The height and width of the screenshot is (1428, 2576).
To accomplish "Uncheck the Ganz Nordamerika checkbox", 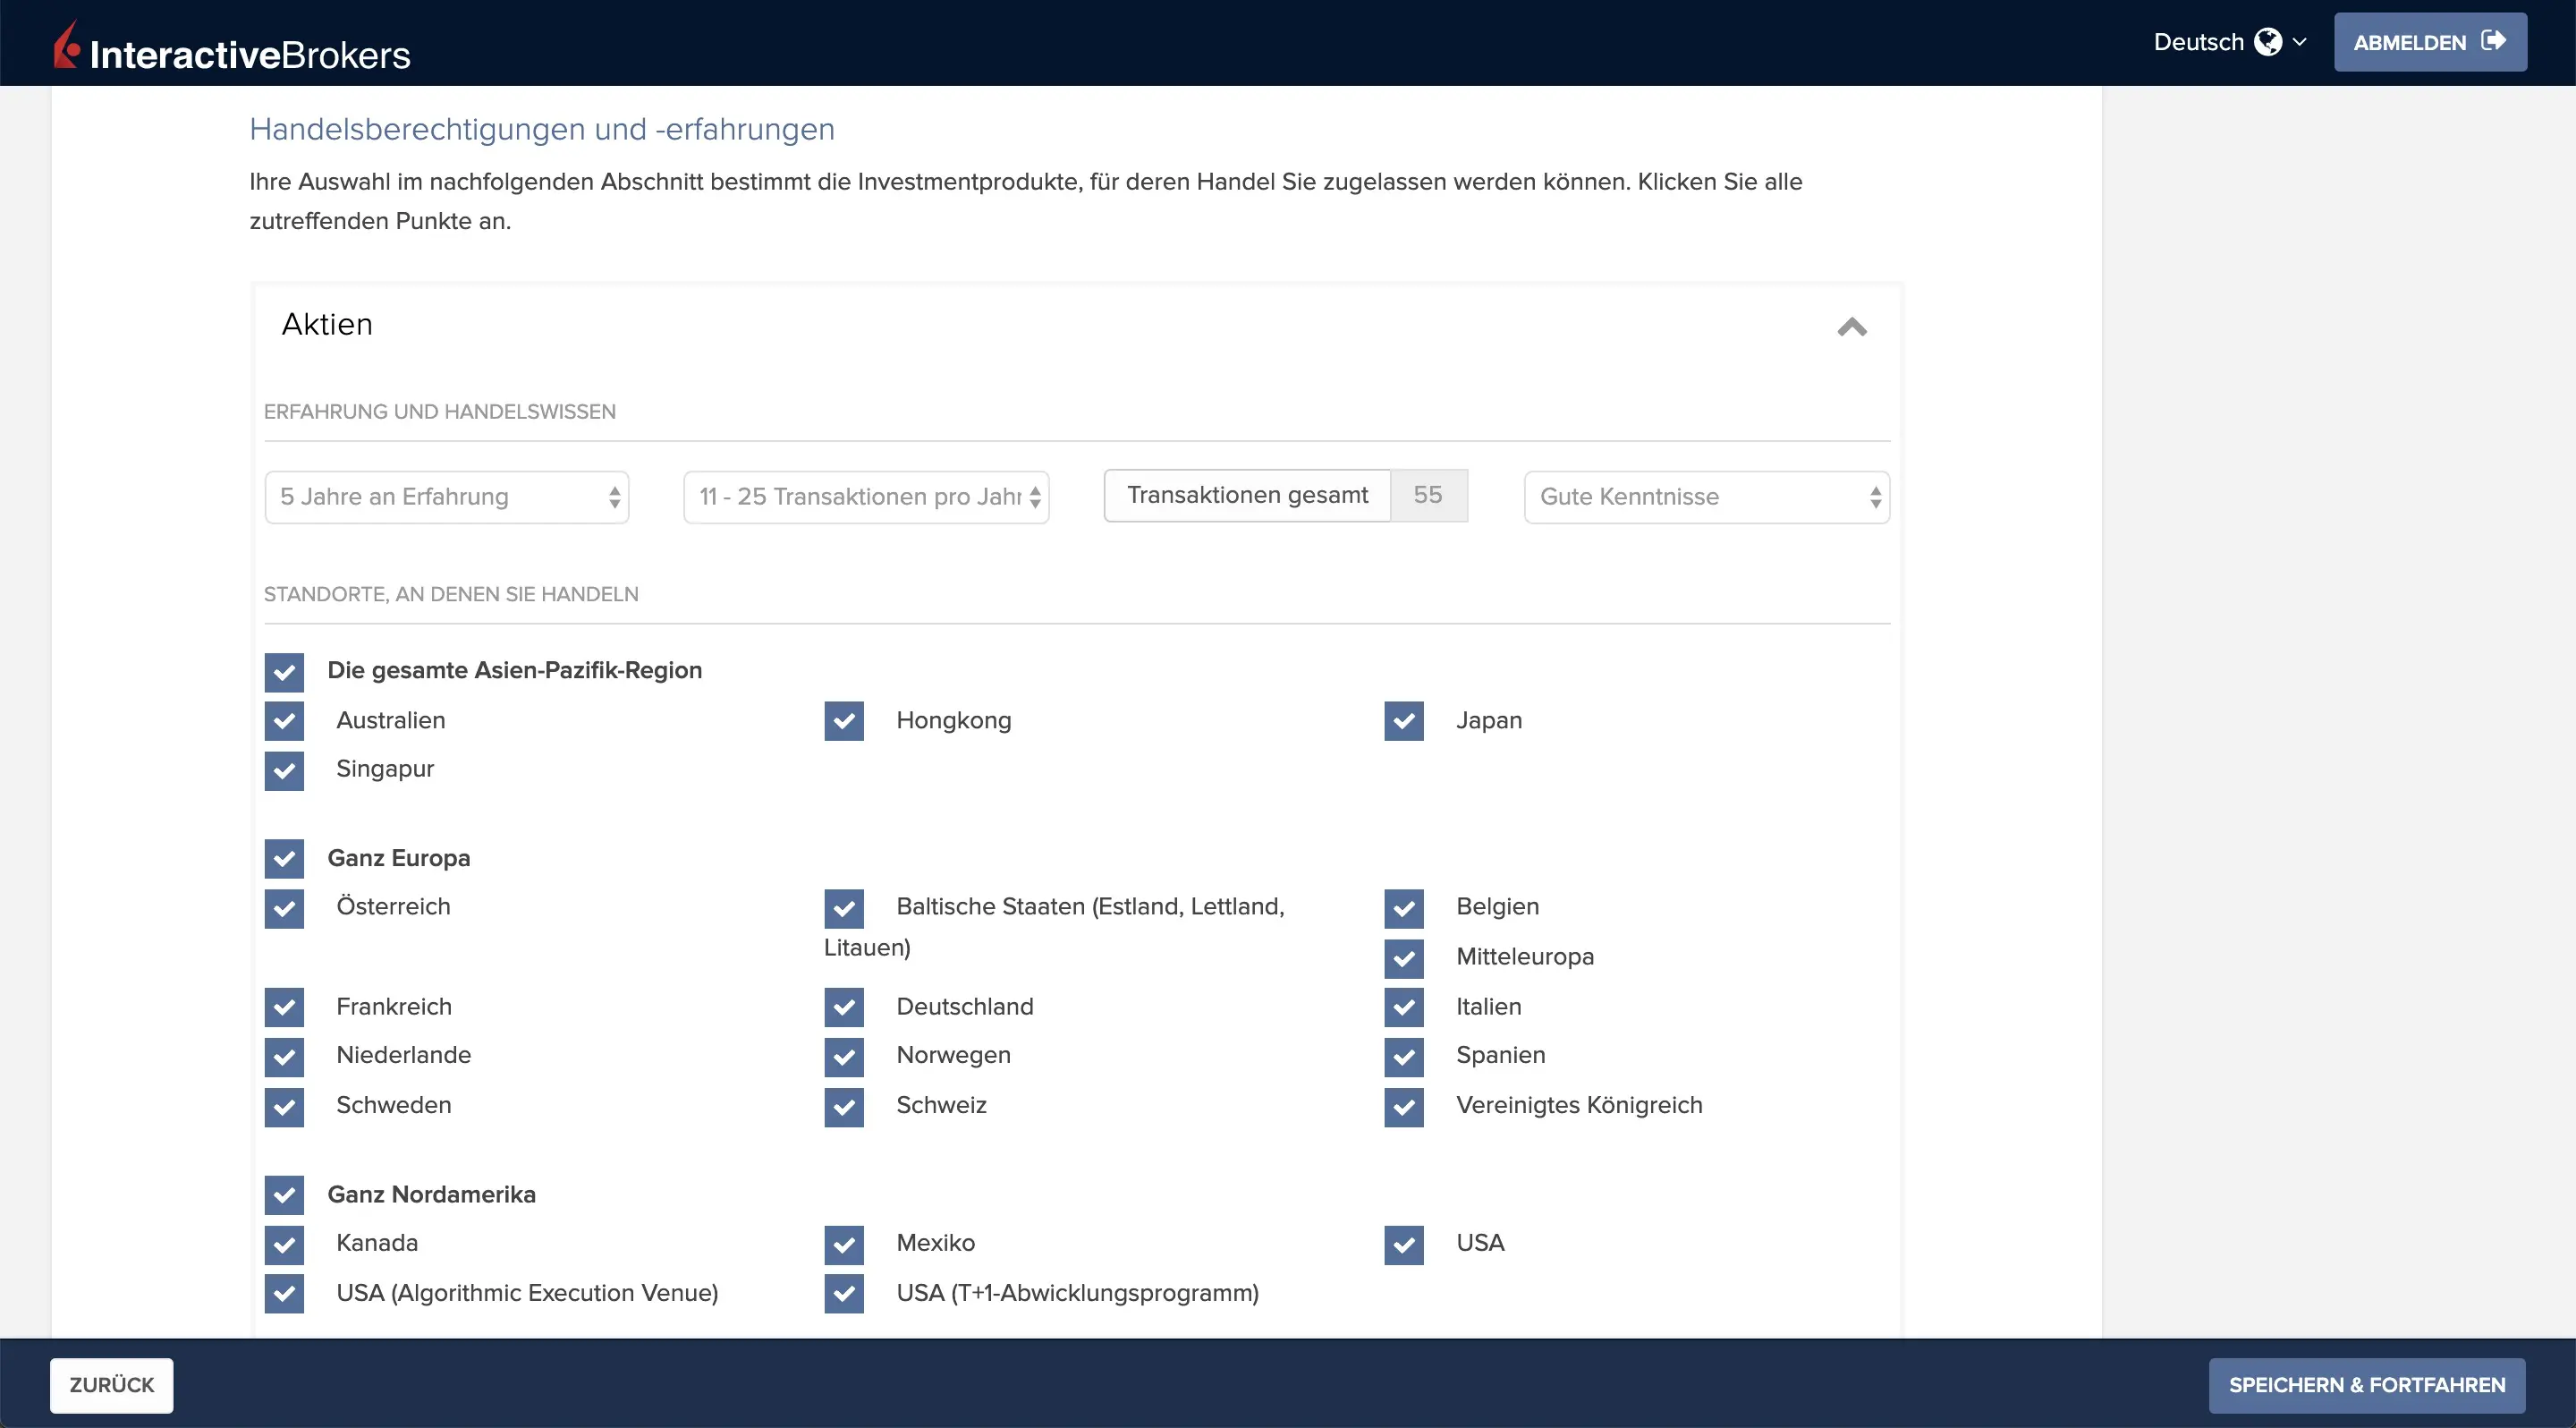I will [x=284, y=1195].
